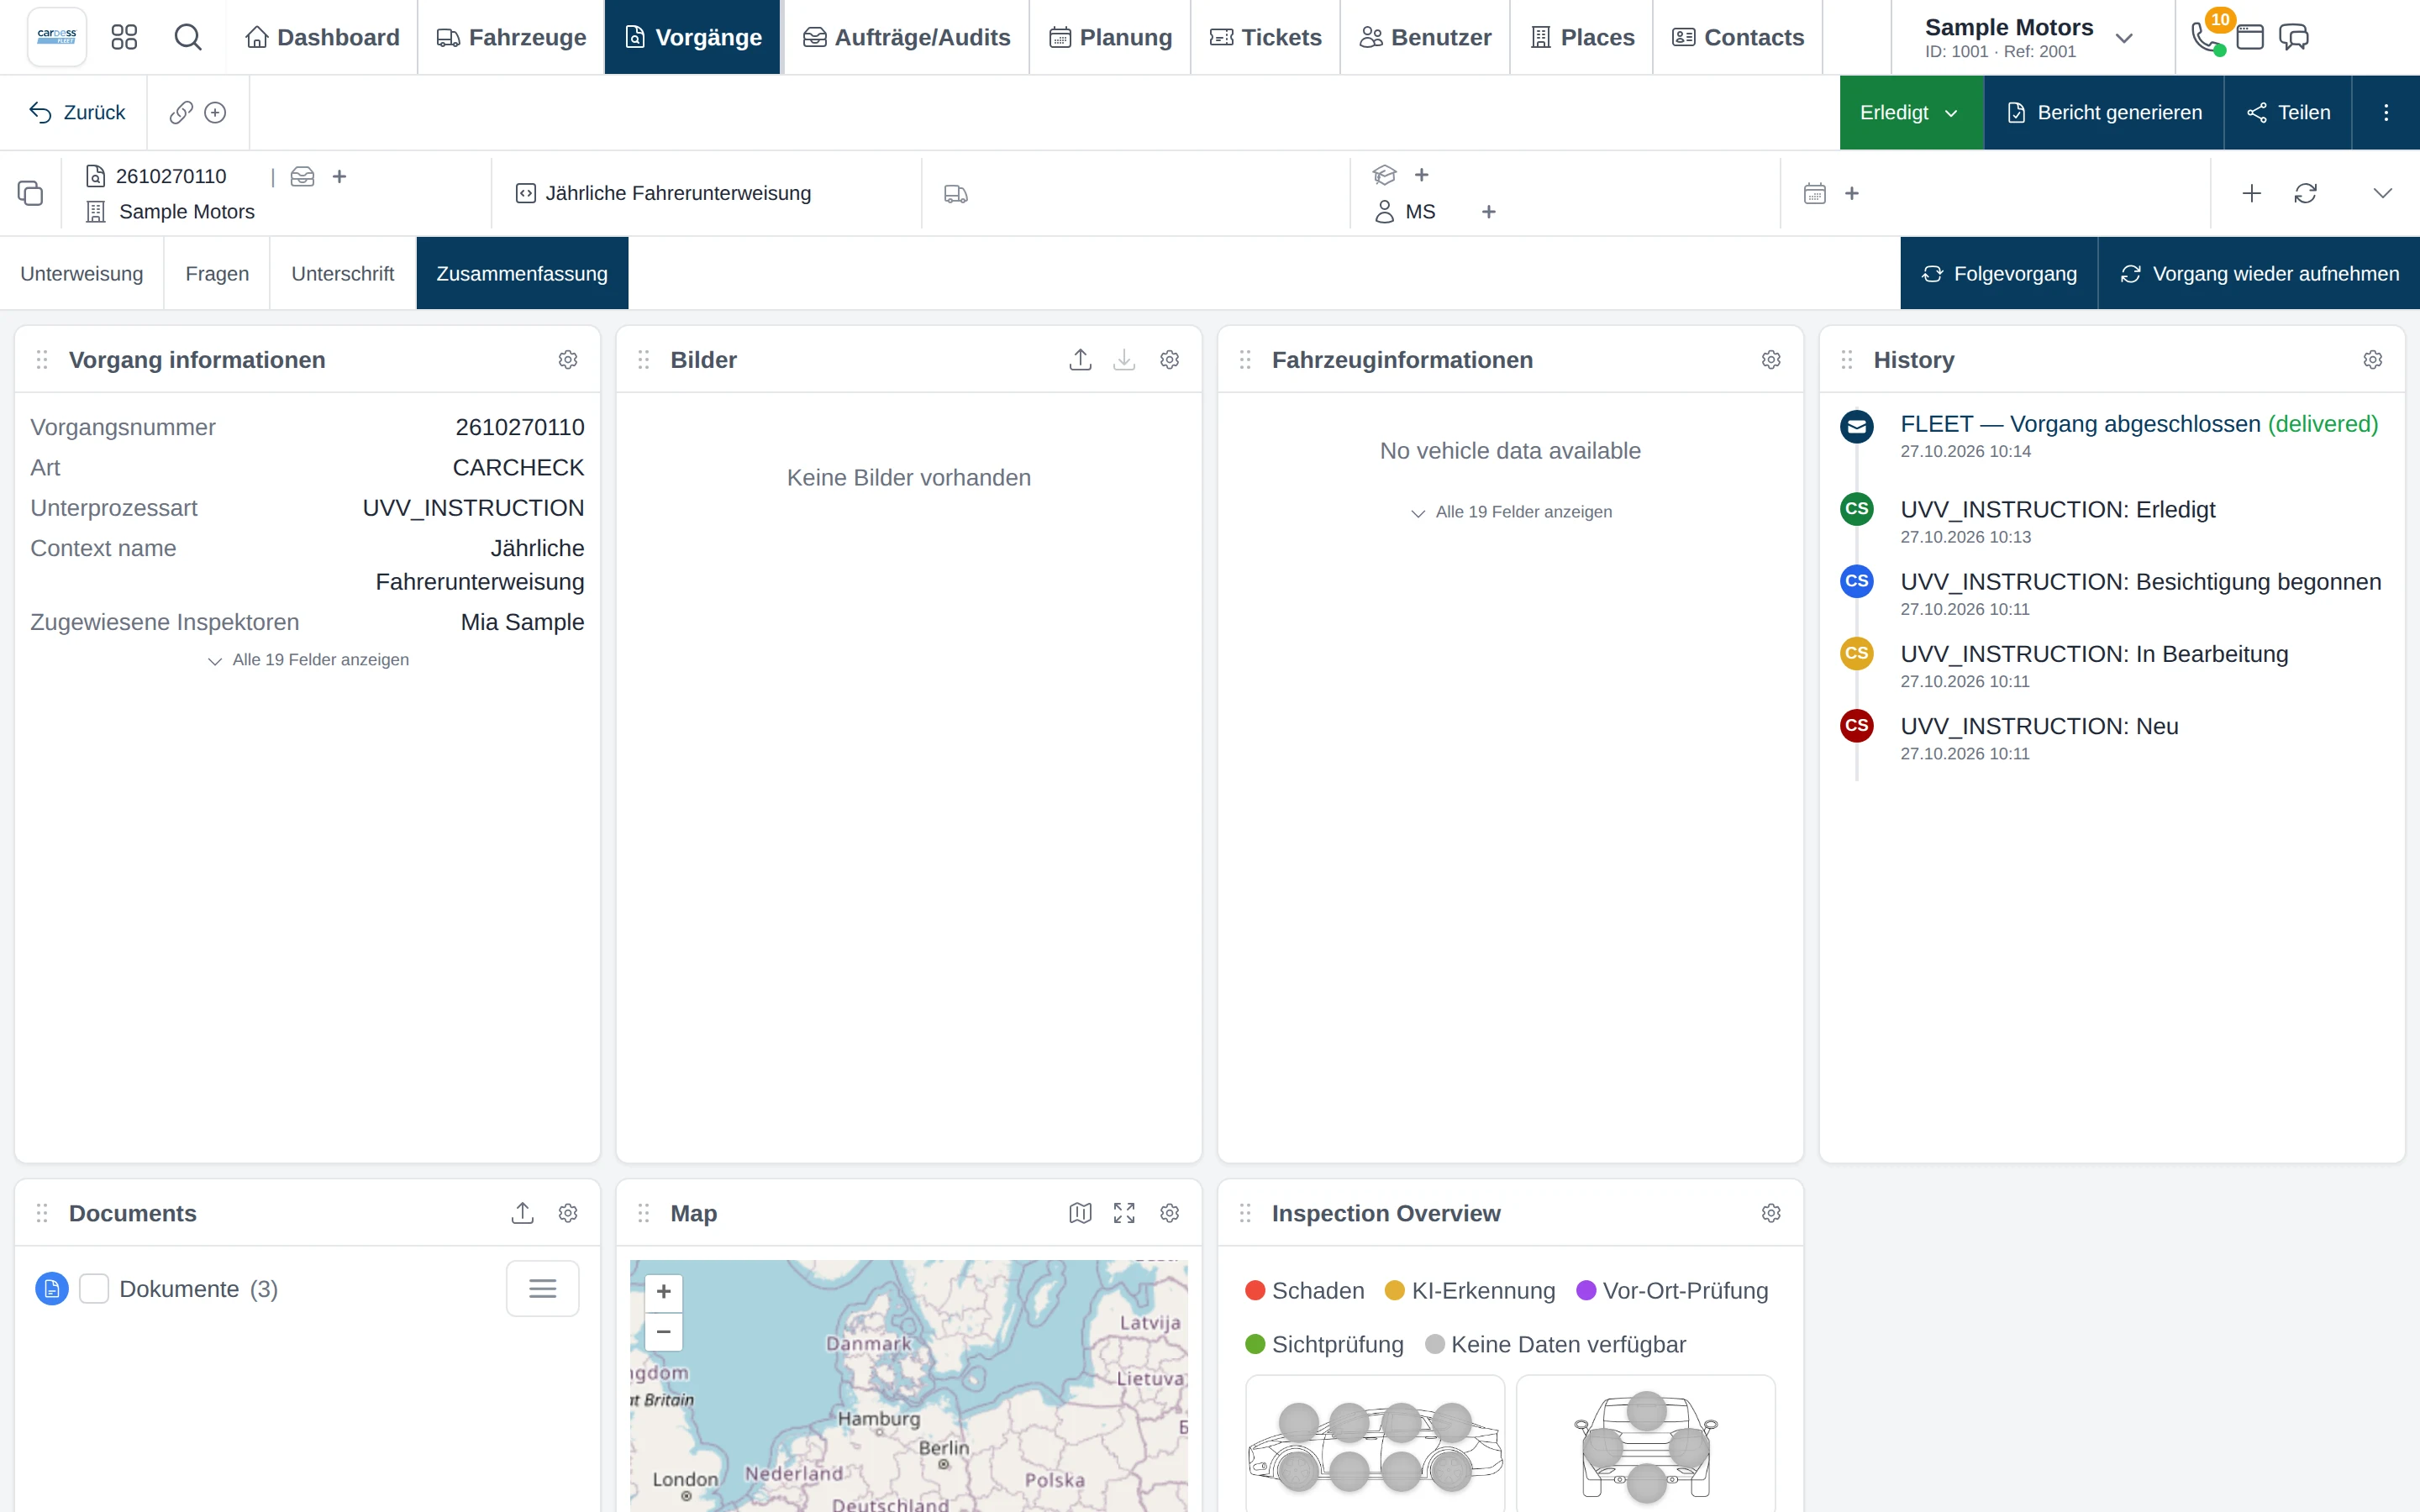
Task: Switch to the Unterschrift tab
Action: coord(343,273)
